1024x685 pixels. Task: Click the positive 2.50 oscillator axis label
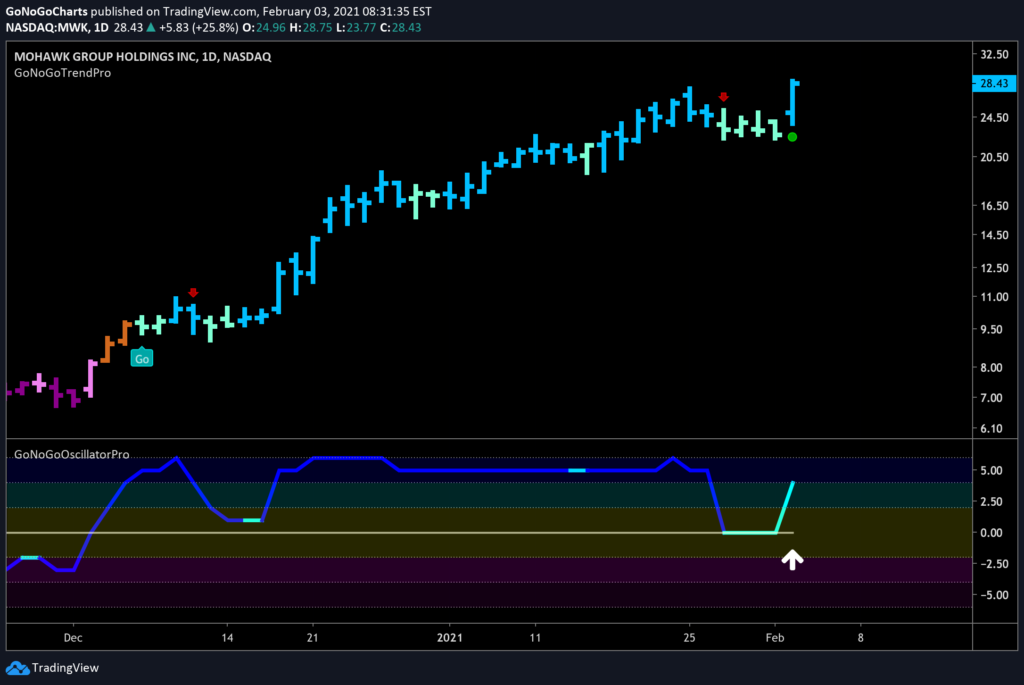[991, 502]
